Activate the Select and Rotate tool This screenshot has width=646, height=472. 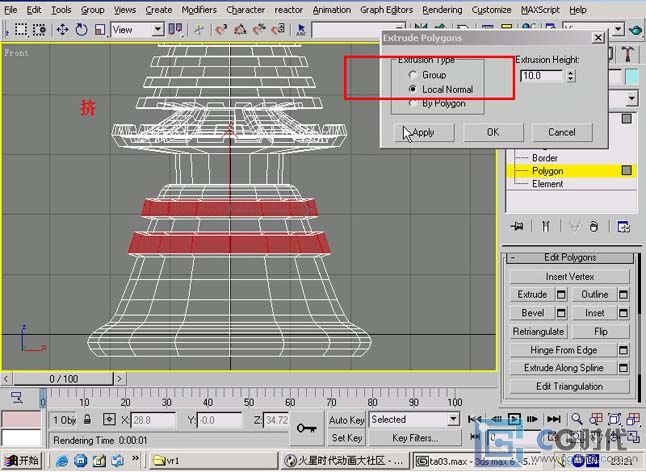point(81,30)
